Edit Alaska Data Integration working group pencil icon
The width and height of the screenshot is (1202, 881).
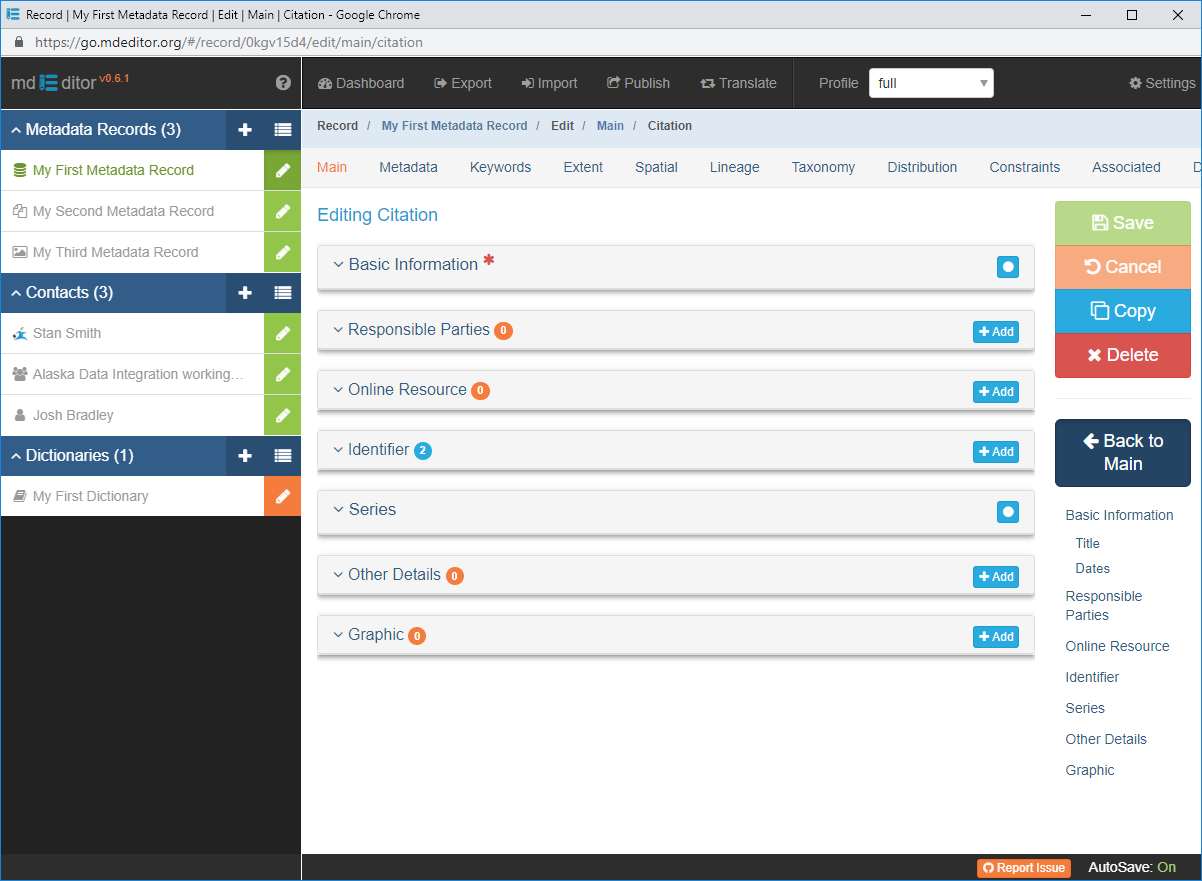283,374
